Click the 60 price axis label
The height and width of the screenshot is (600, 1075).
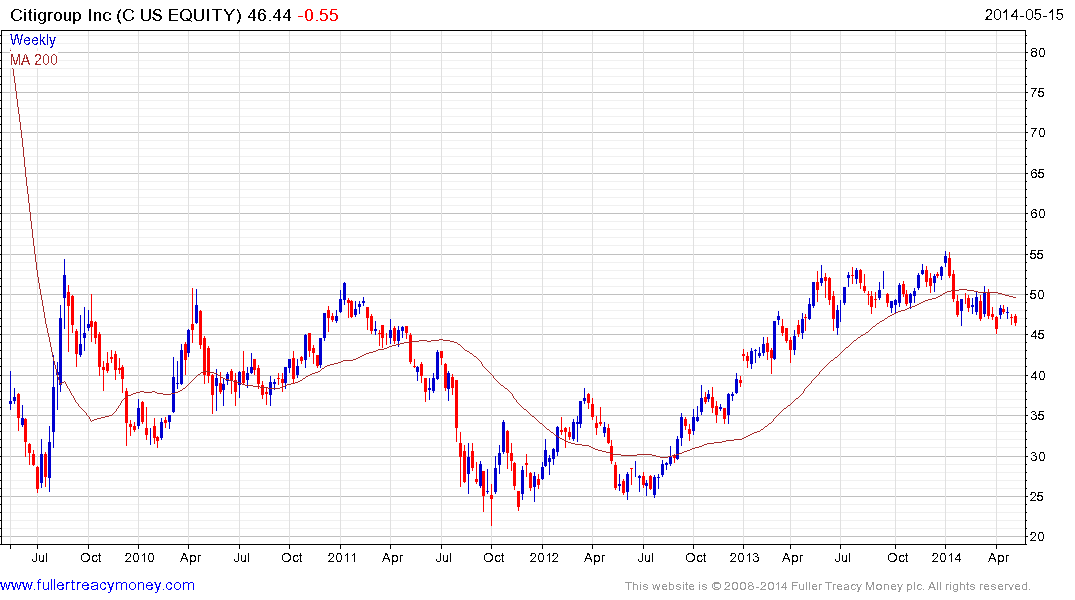(x=1037, y=213)
